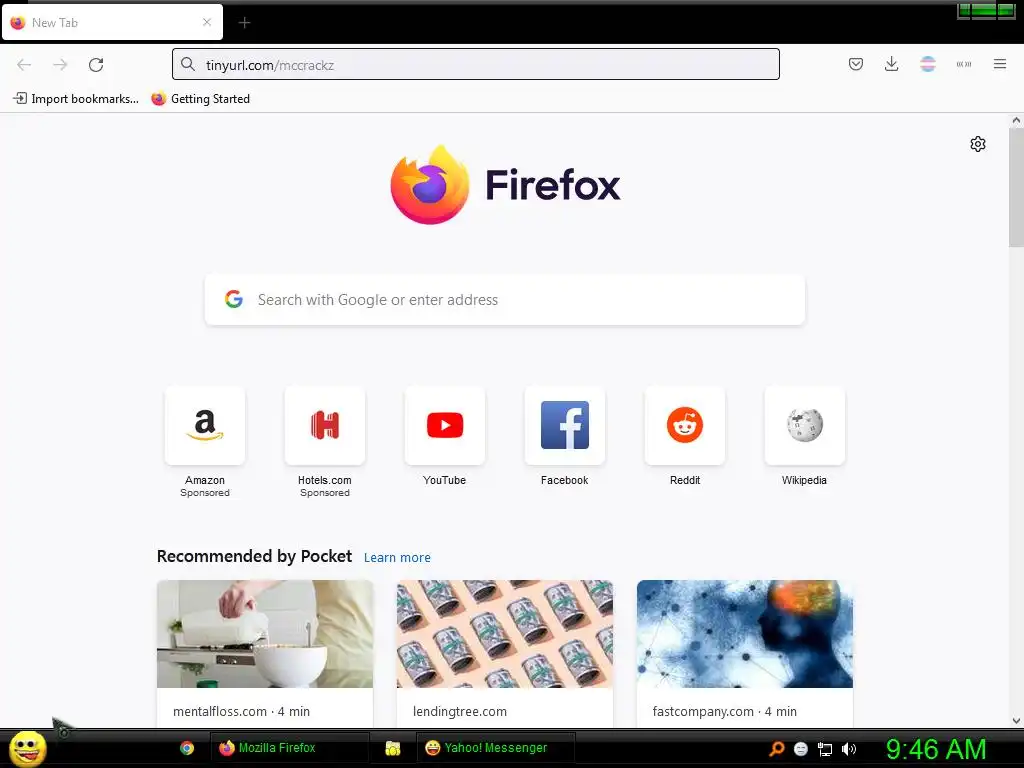Click the vertical scrollbar thumb
The width and height of the screenshot is (1024, 768).
pyautogui.click(x=1016, y=187)
